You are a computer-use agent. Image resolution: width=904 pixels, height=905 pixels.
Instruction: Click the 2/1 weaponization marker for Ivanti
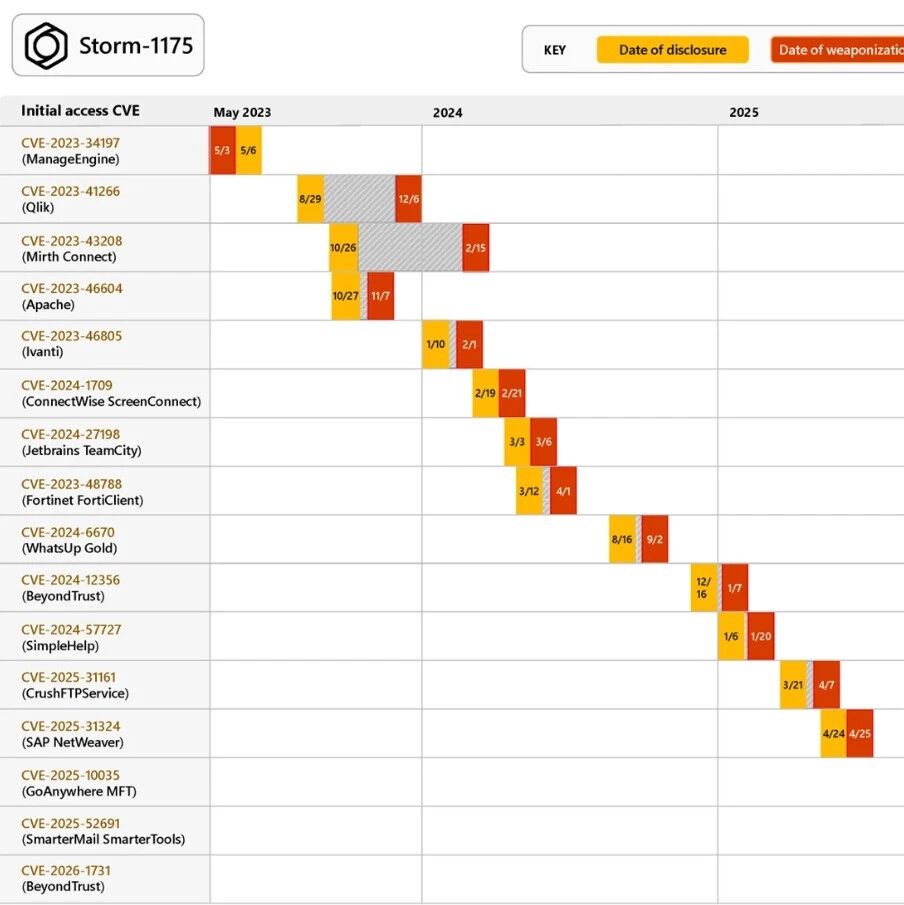tap(469, 345)
